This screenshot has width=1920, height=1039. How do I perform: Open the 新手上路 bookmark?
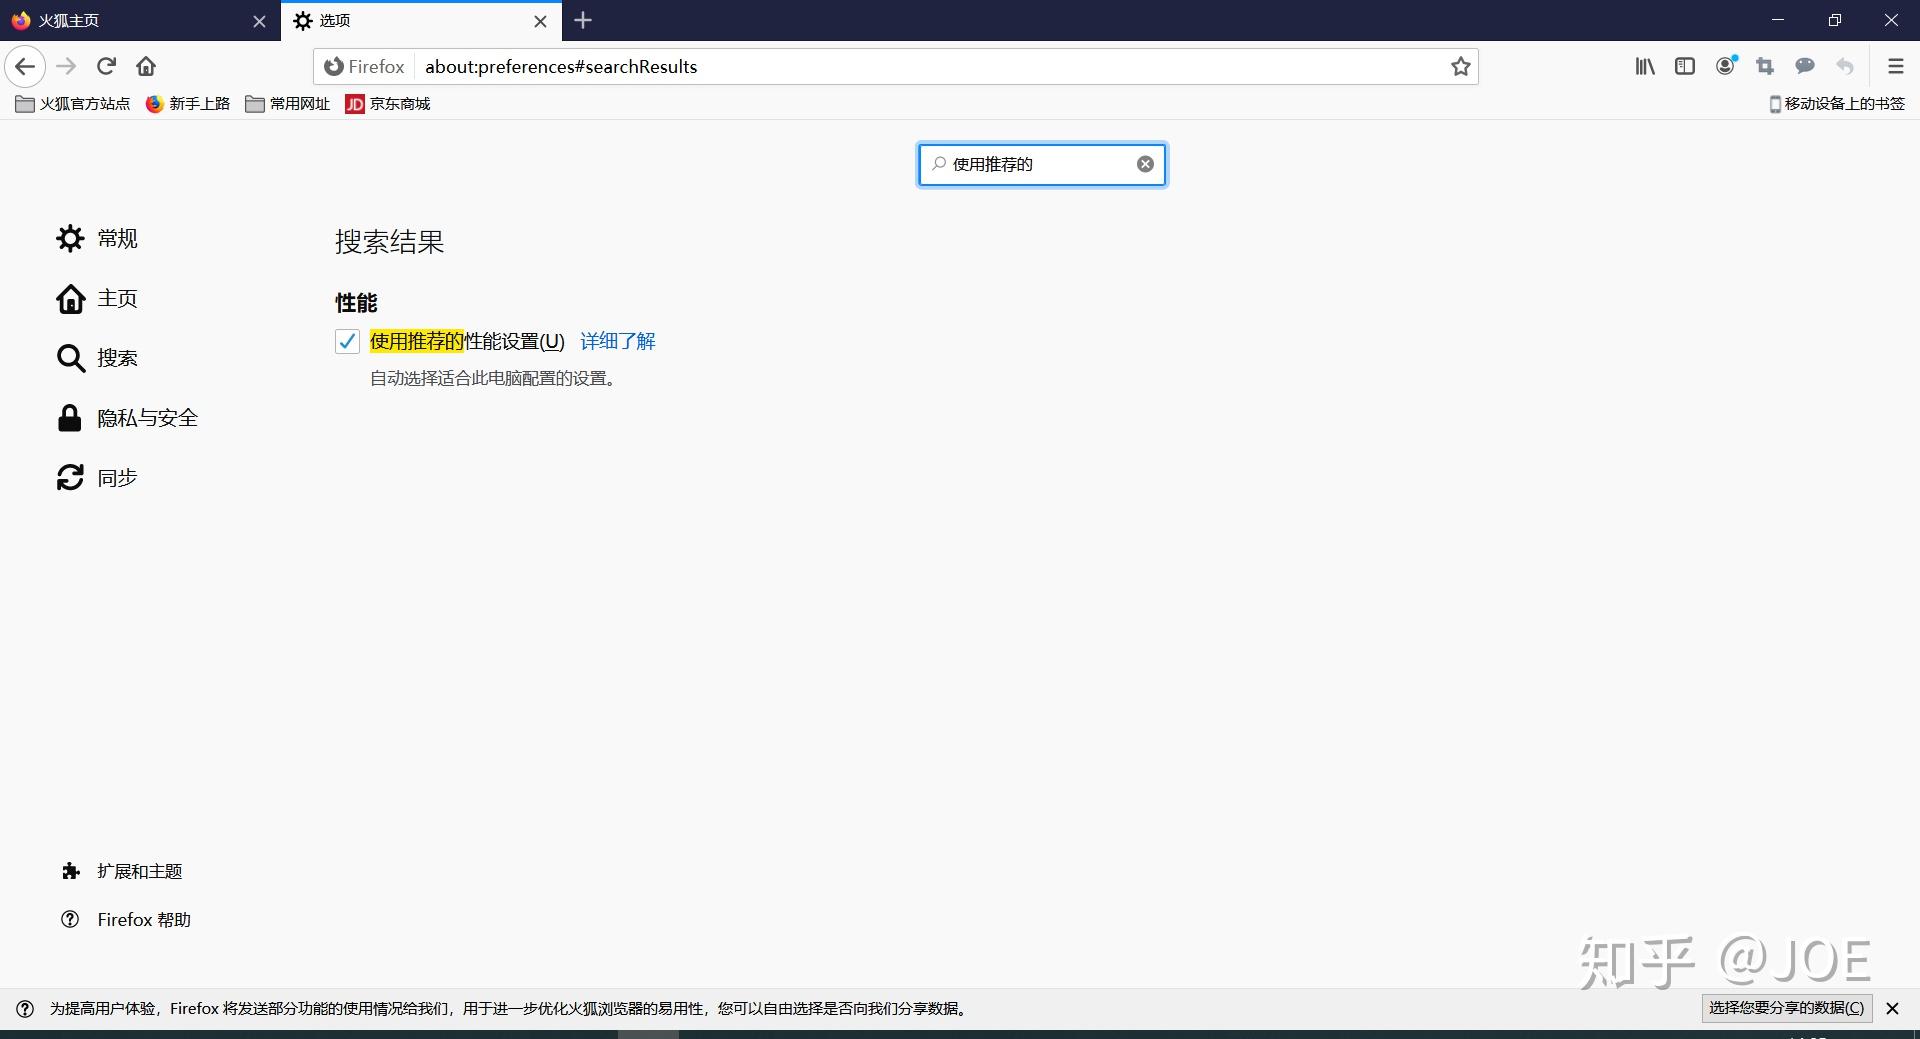[188, 104]
